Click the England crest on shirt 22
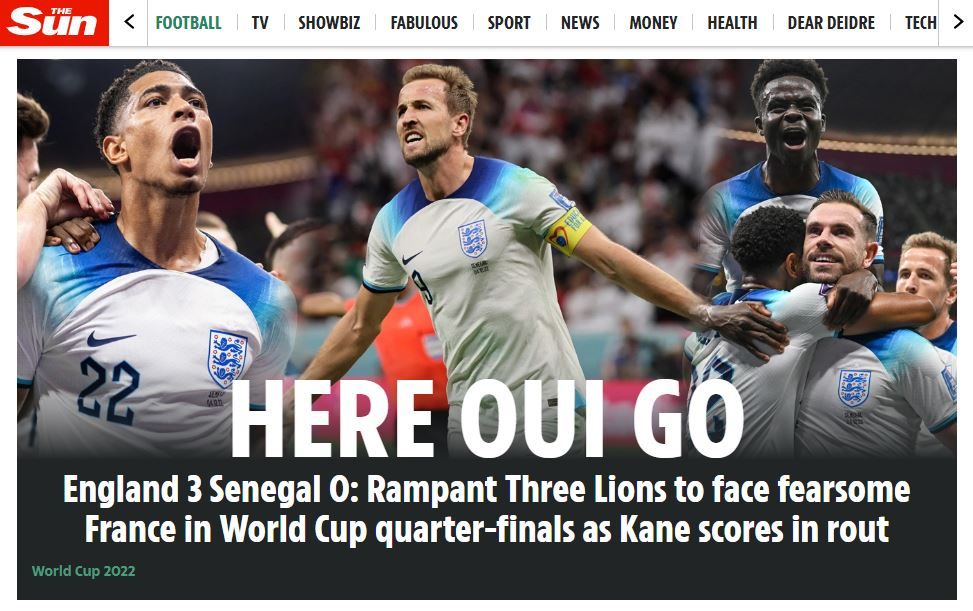The image size is (973, 611). 226,359
